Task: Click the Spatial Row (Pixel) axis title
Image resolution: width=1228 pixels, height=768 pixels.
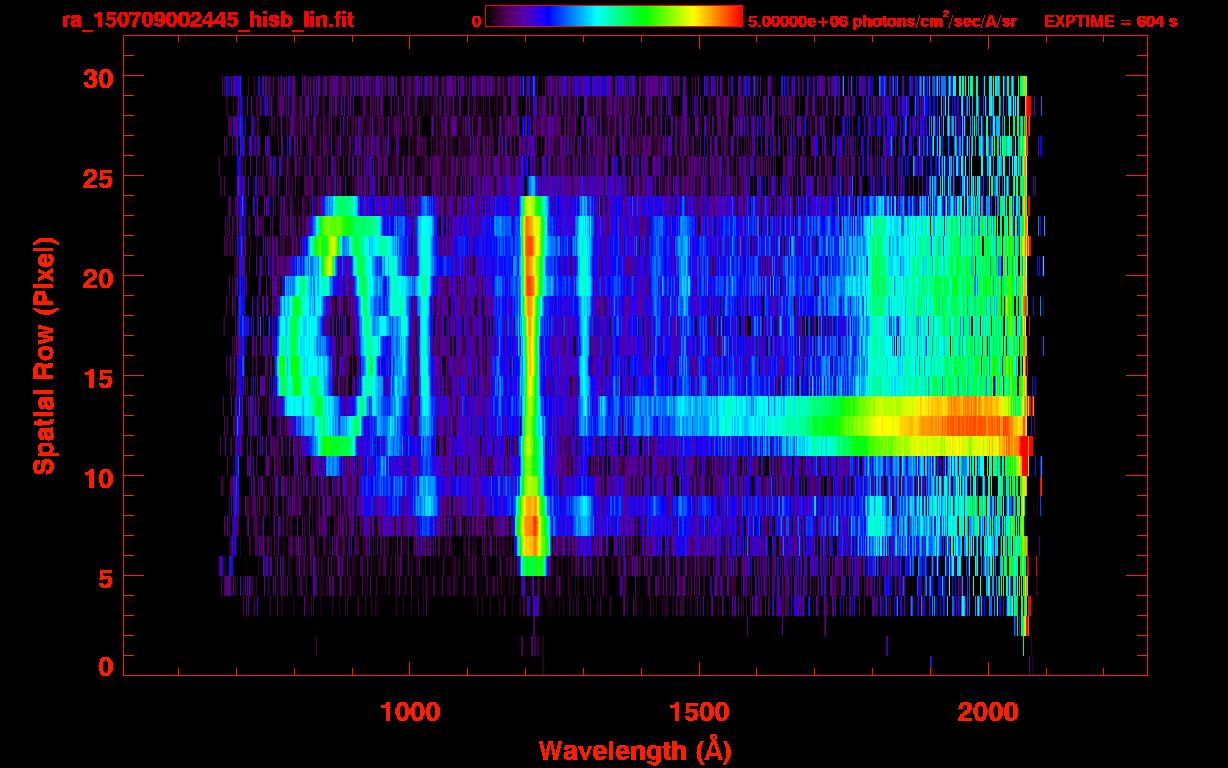Action: [x=44, y=356]
